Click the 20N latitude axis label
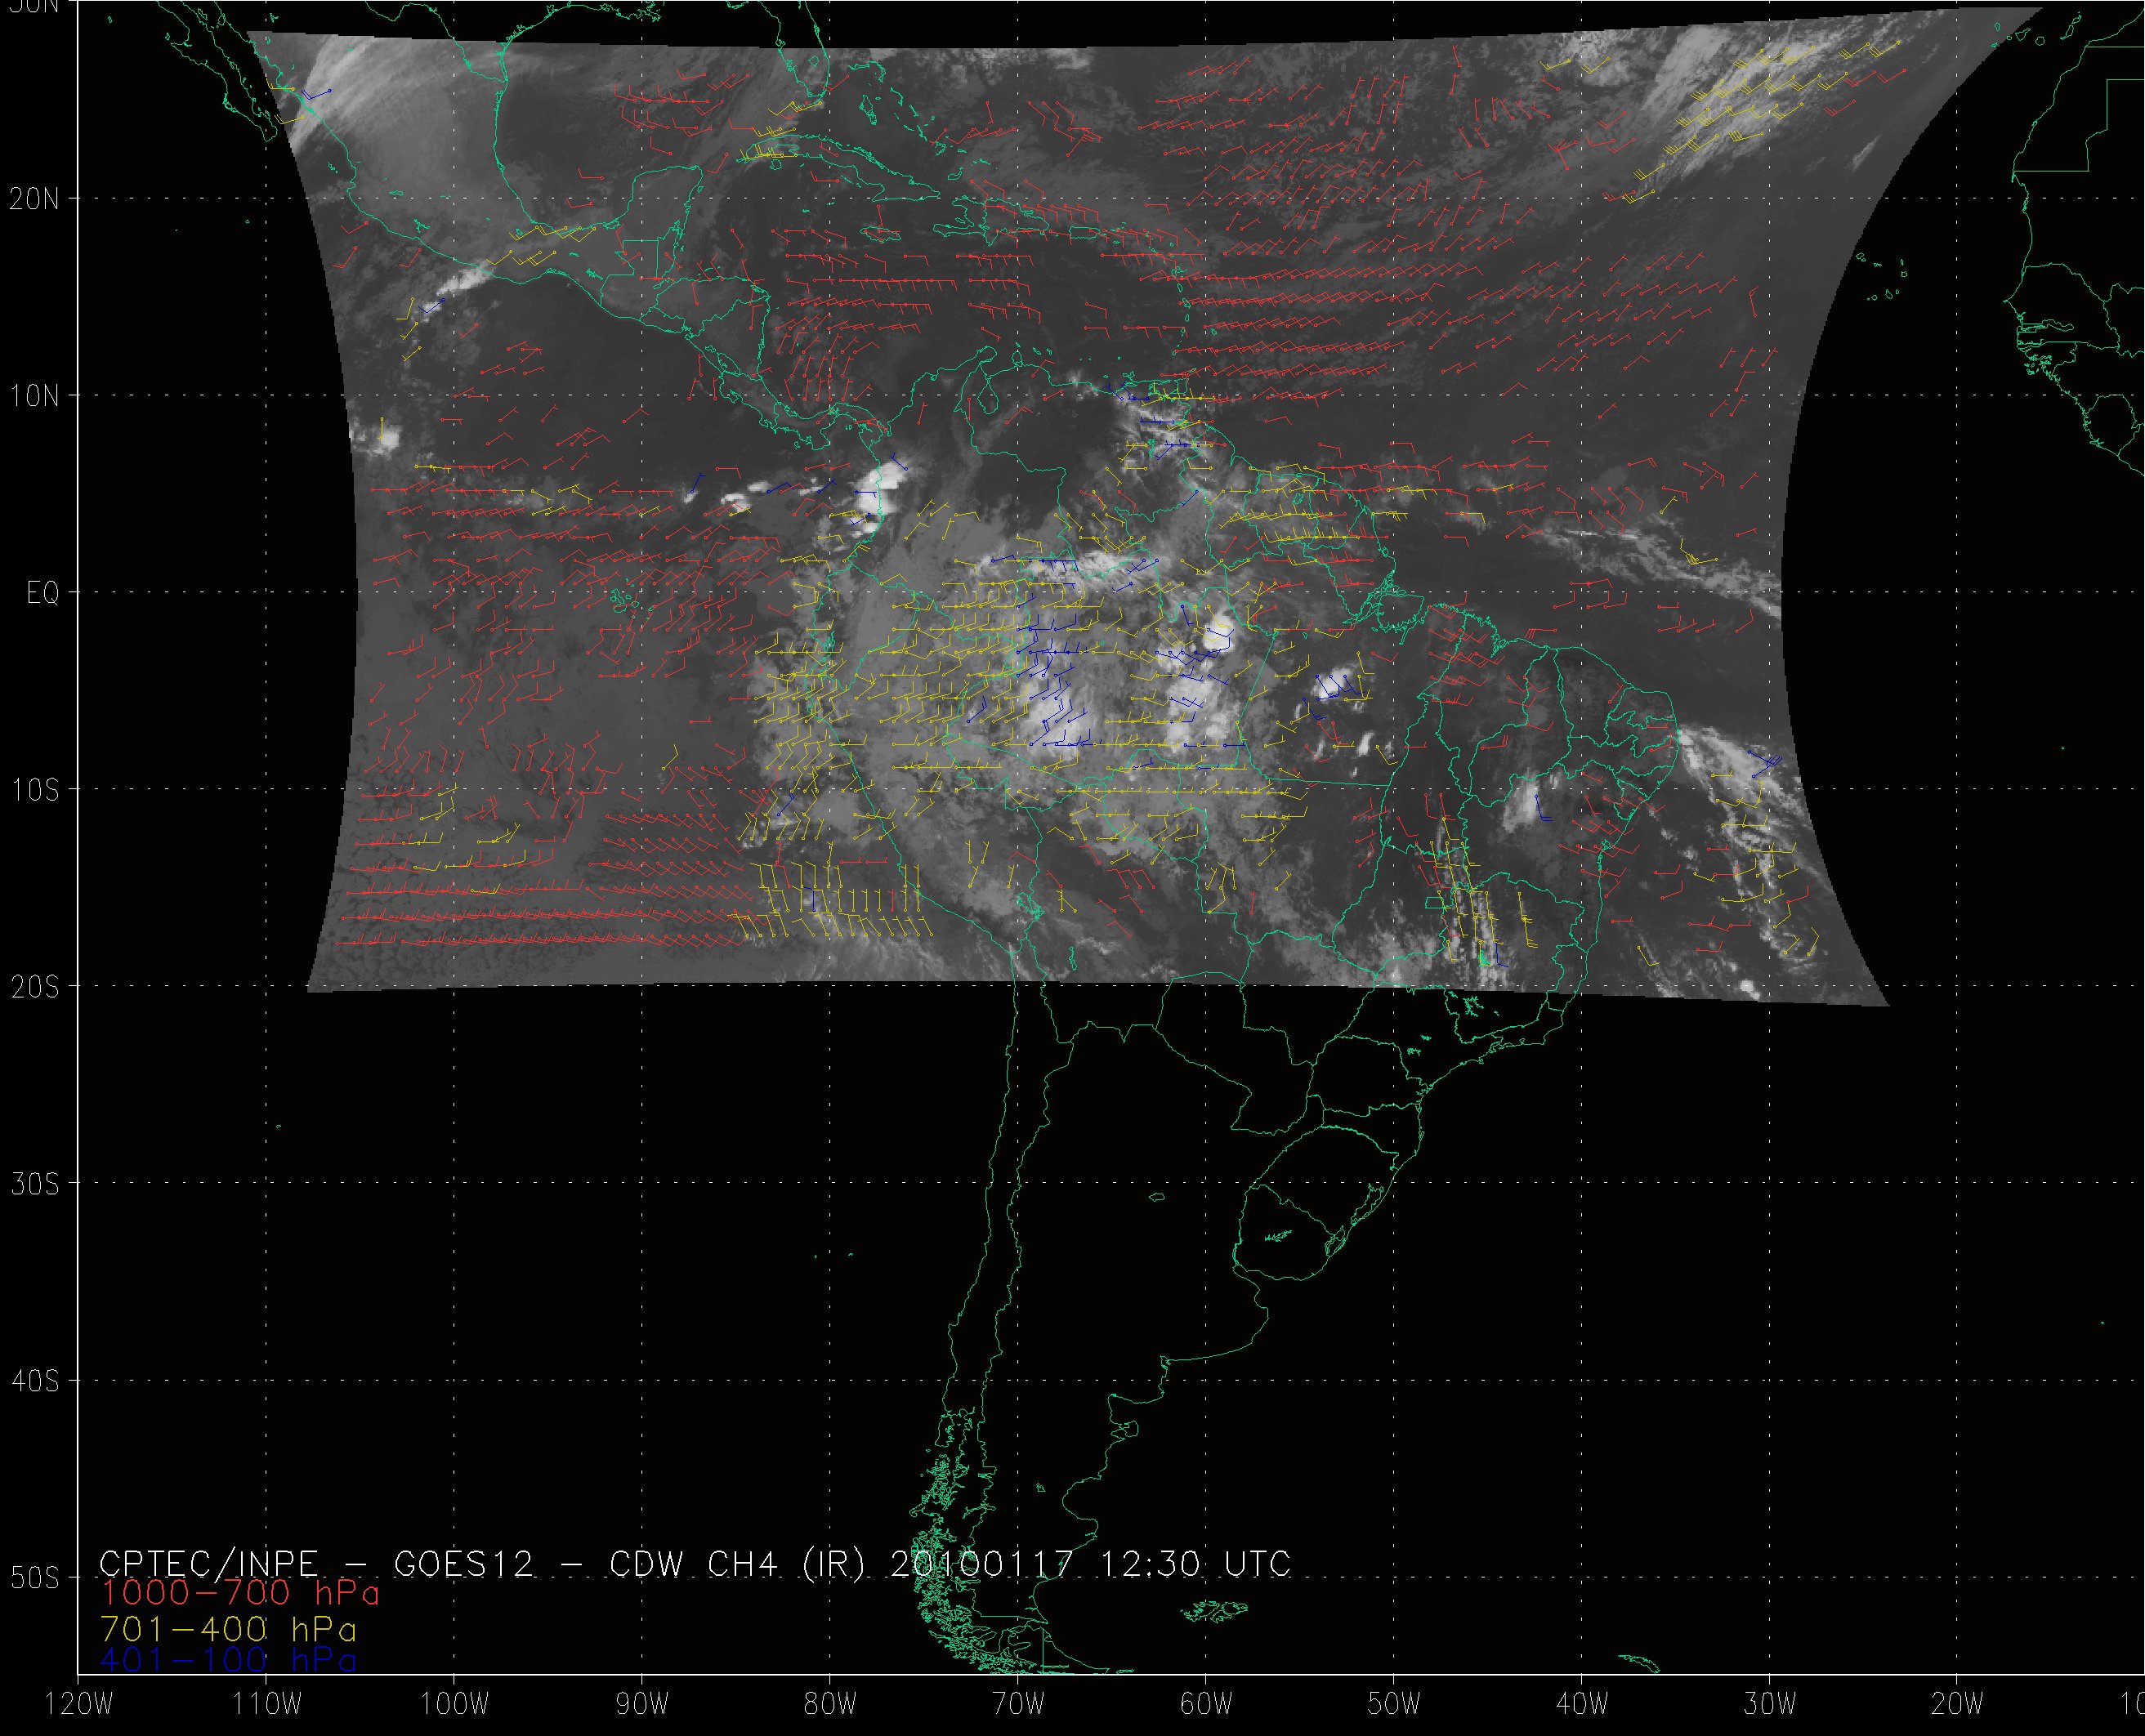The image size is (2145, 1736). click(x=35, y=199)
